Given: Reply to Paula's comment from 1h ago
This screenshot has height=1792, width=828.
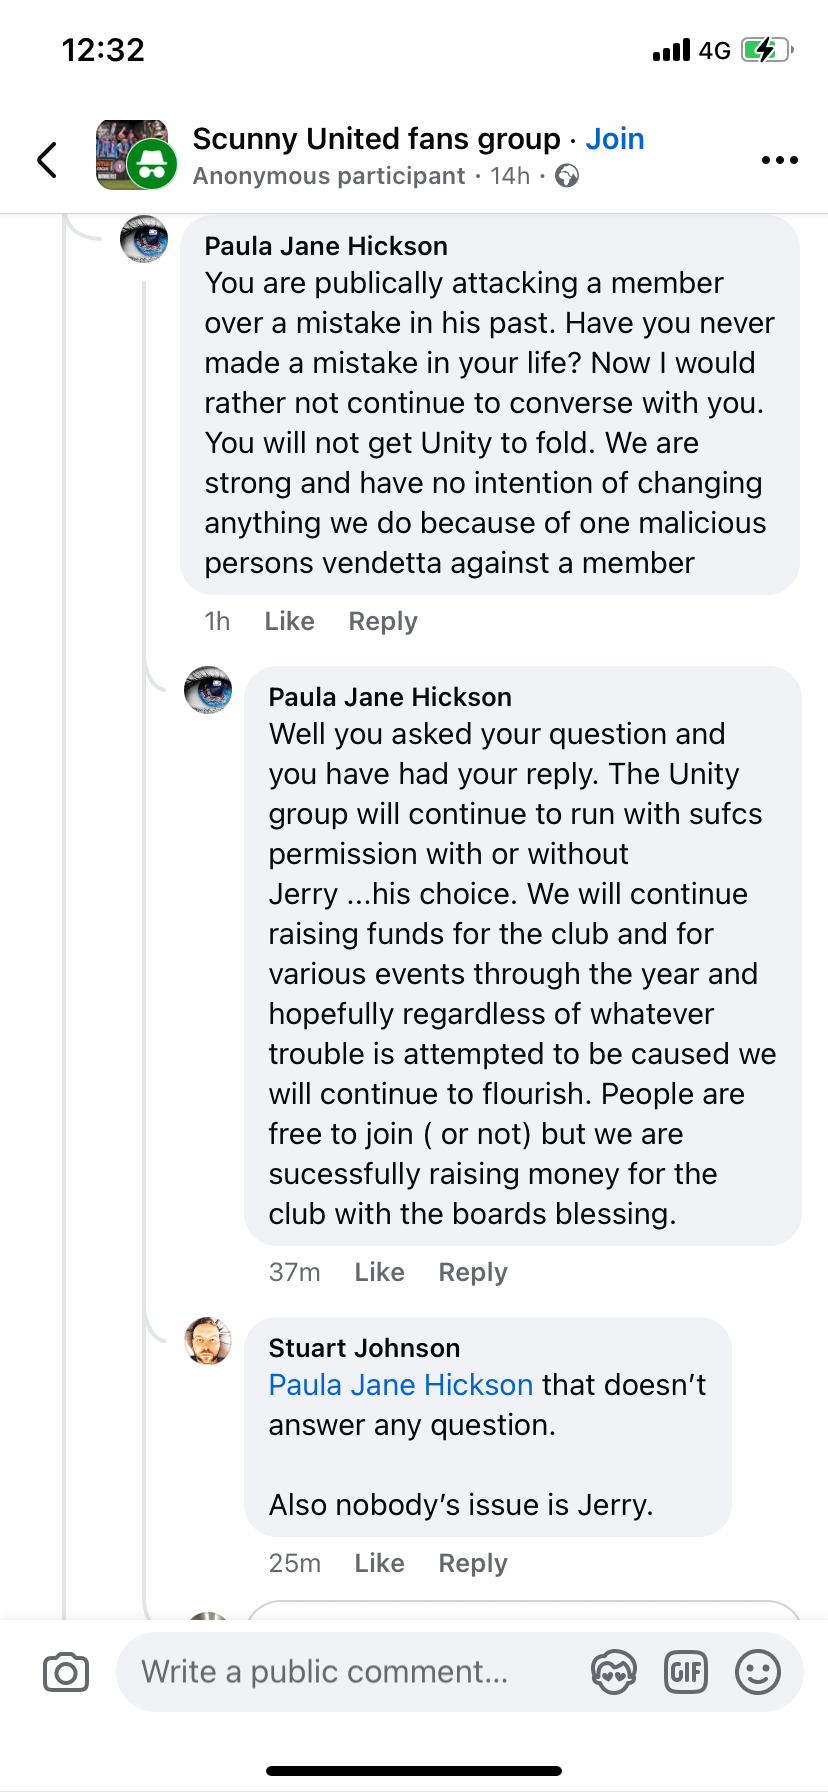Looking at the screenshot, I should 383,621.
